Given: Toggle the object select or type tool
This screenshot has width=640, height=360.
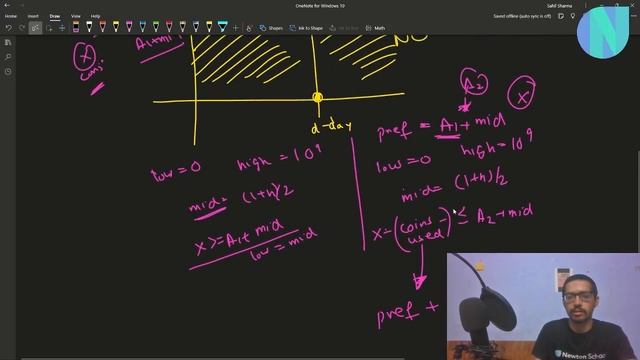Looking at the screenshot, I should pos(36,28).
